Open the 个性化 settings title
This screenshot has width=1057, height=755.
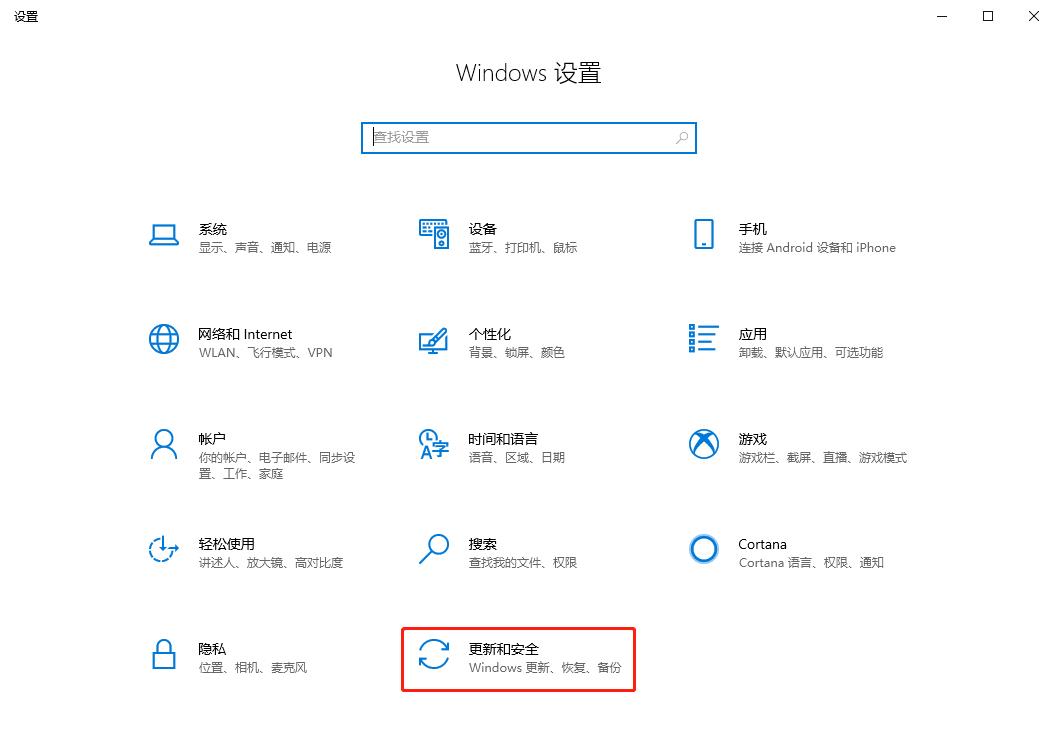click(x=489, y=334)
